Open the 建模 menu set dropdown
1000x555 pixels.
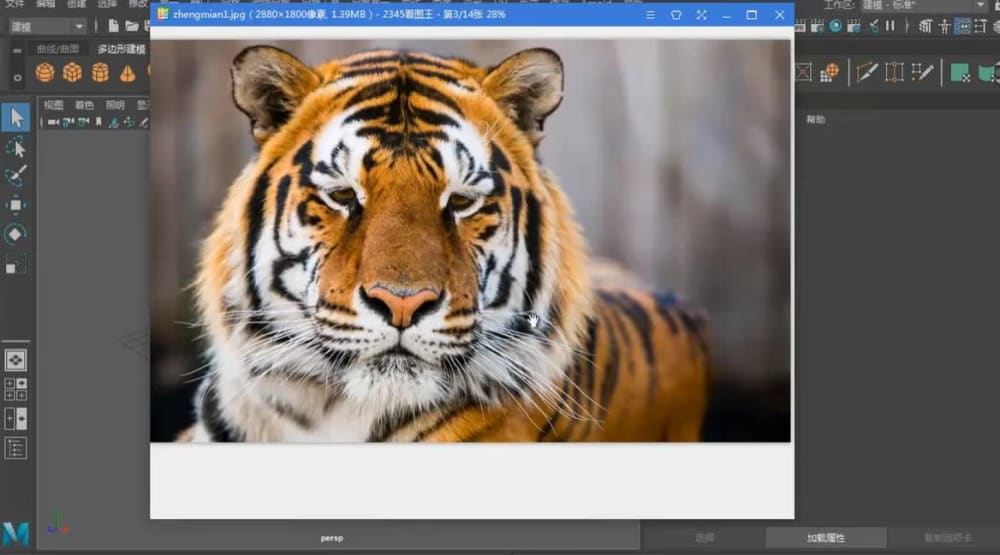[x=47, y=26]
